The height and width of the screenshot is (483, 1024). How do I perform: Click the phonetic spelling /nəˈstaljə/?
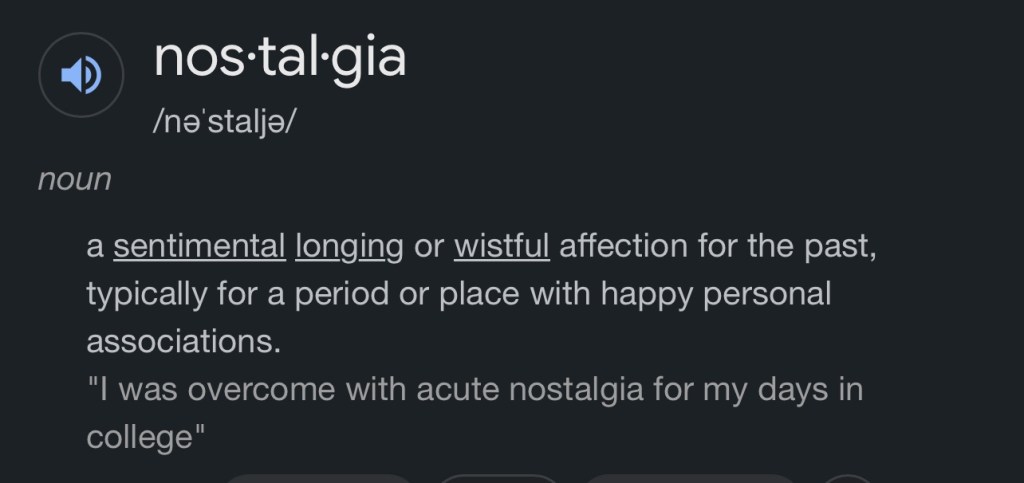point(226,126)
